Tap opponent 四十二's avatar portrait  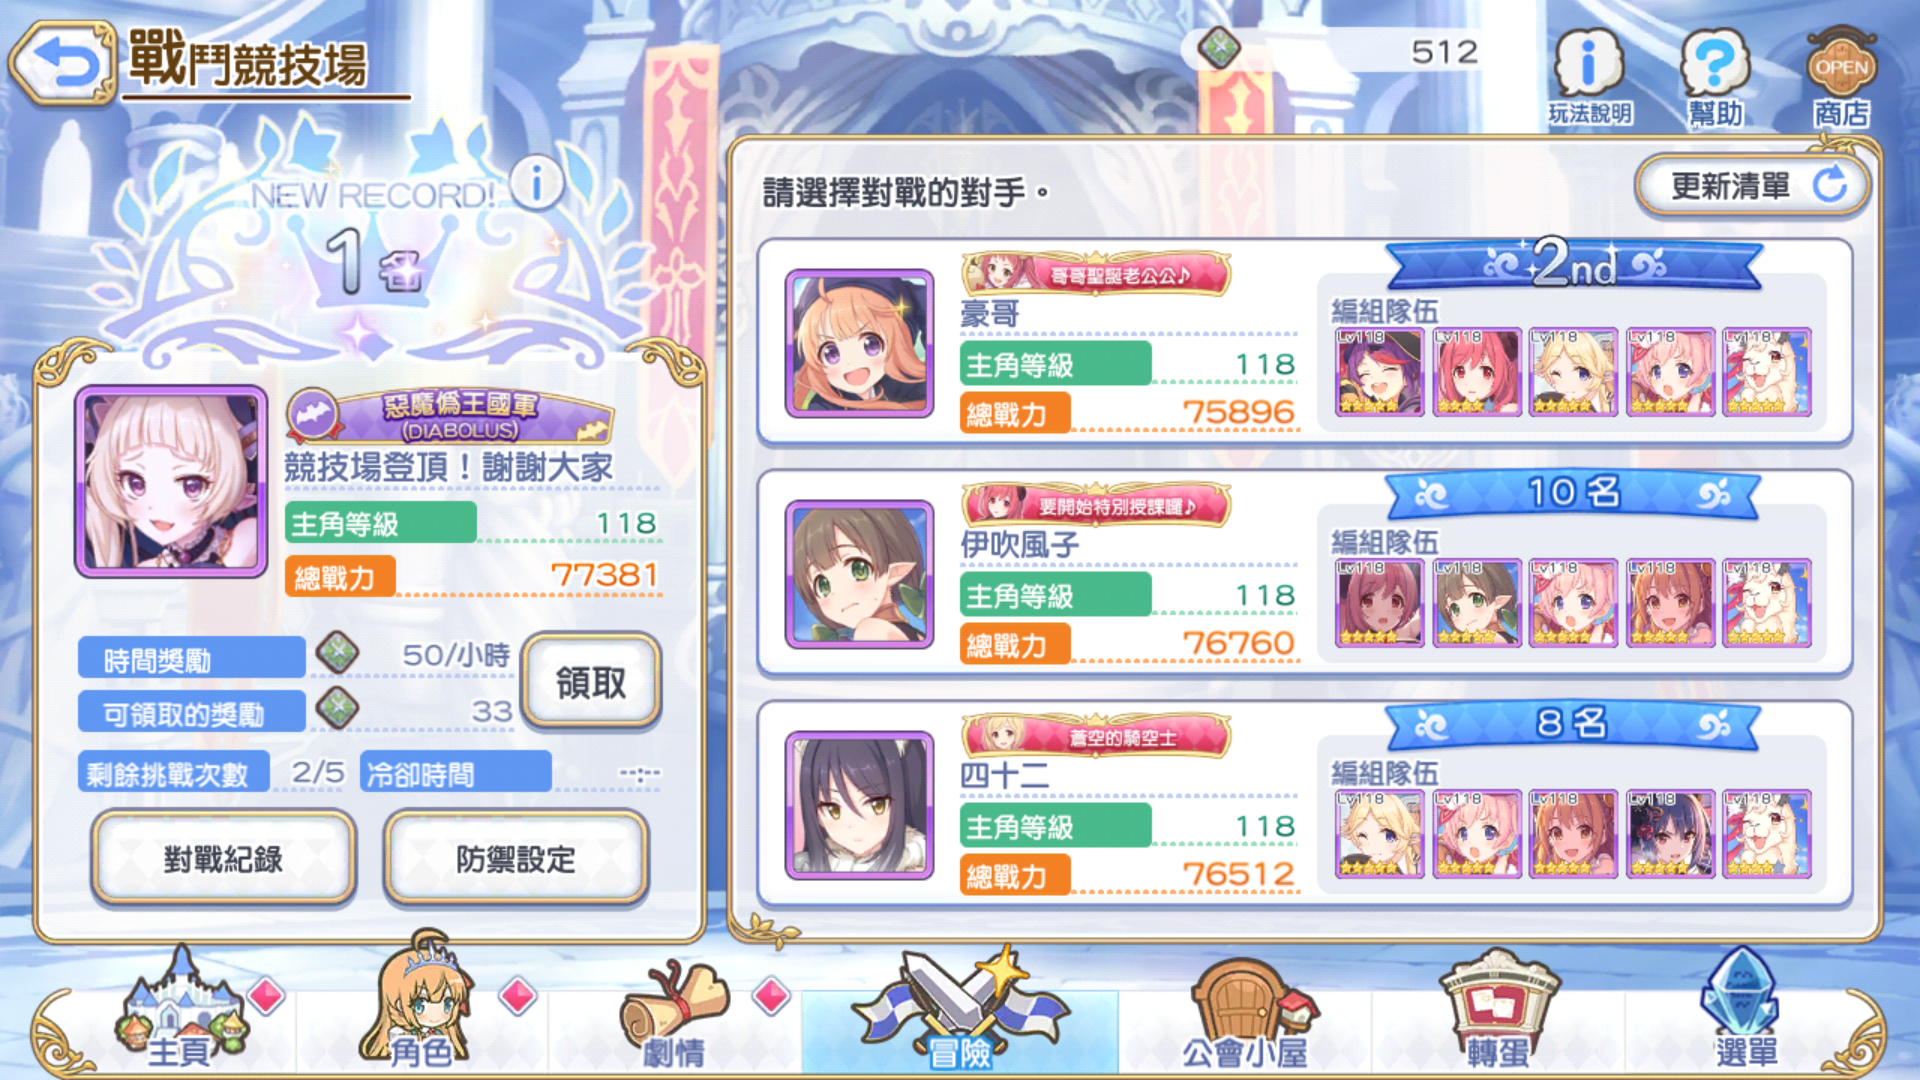pos(859,805)
